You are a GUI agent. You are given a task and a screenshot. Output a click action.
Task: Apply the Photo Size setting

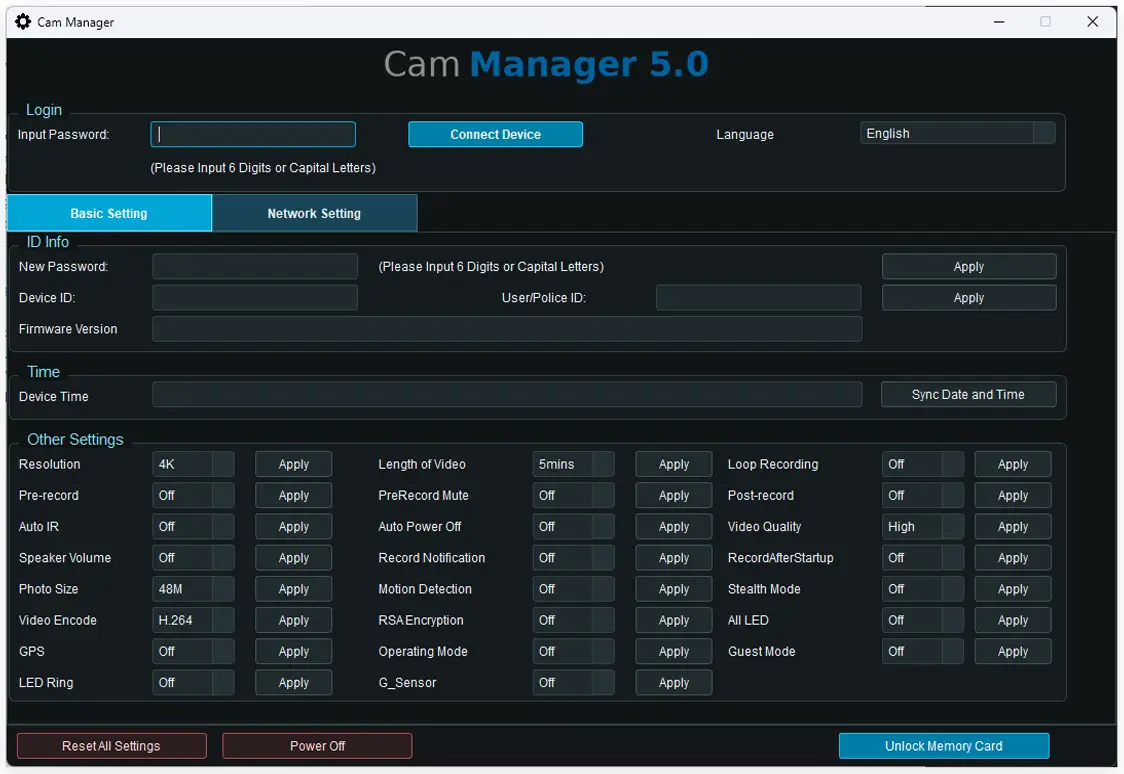click(x=294, y=589)
